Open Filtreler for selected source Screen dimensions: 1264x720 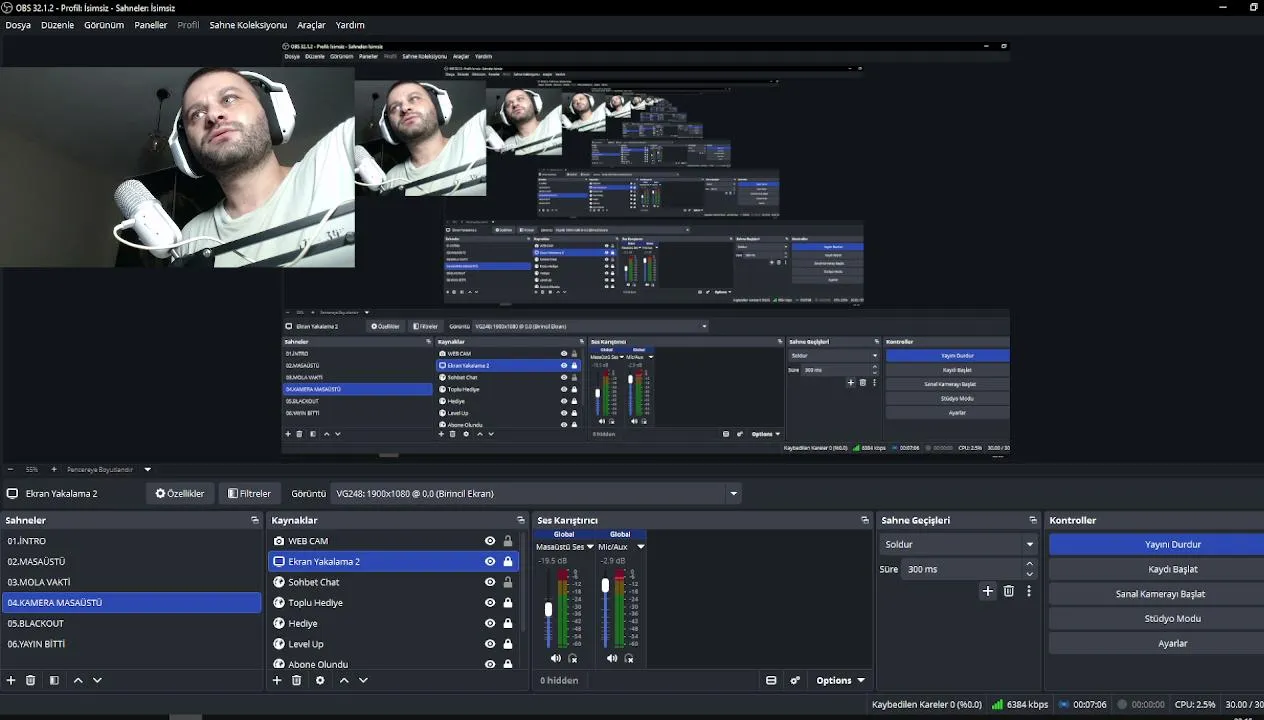click(x=249, y=493)
